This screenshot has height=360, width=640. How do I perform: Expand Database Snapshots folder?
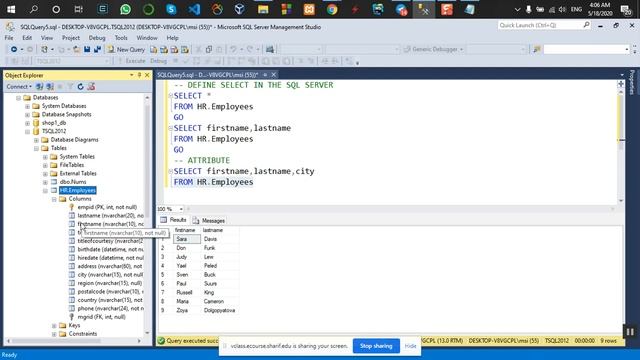click(27, 115)
